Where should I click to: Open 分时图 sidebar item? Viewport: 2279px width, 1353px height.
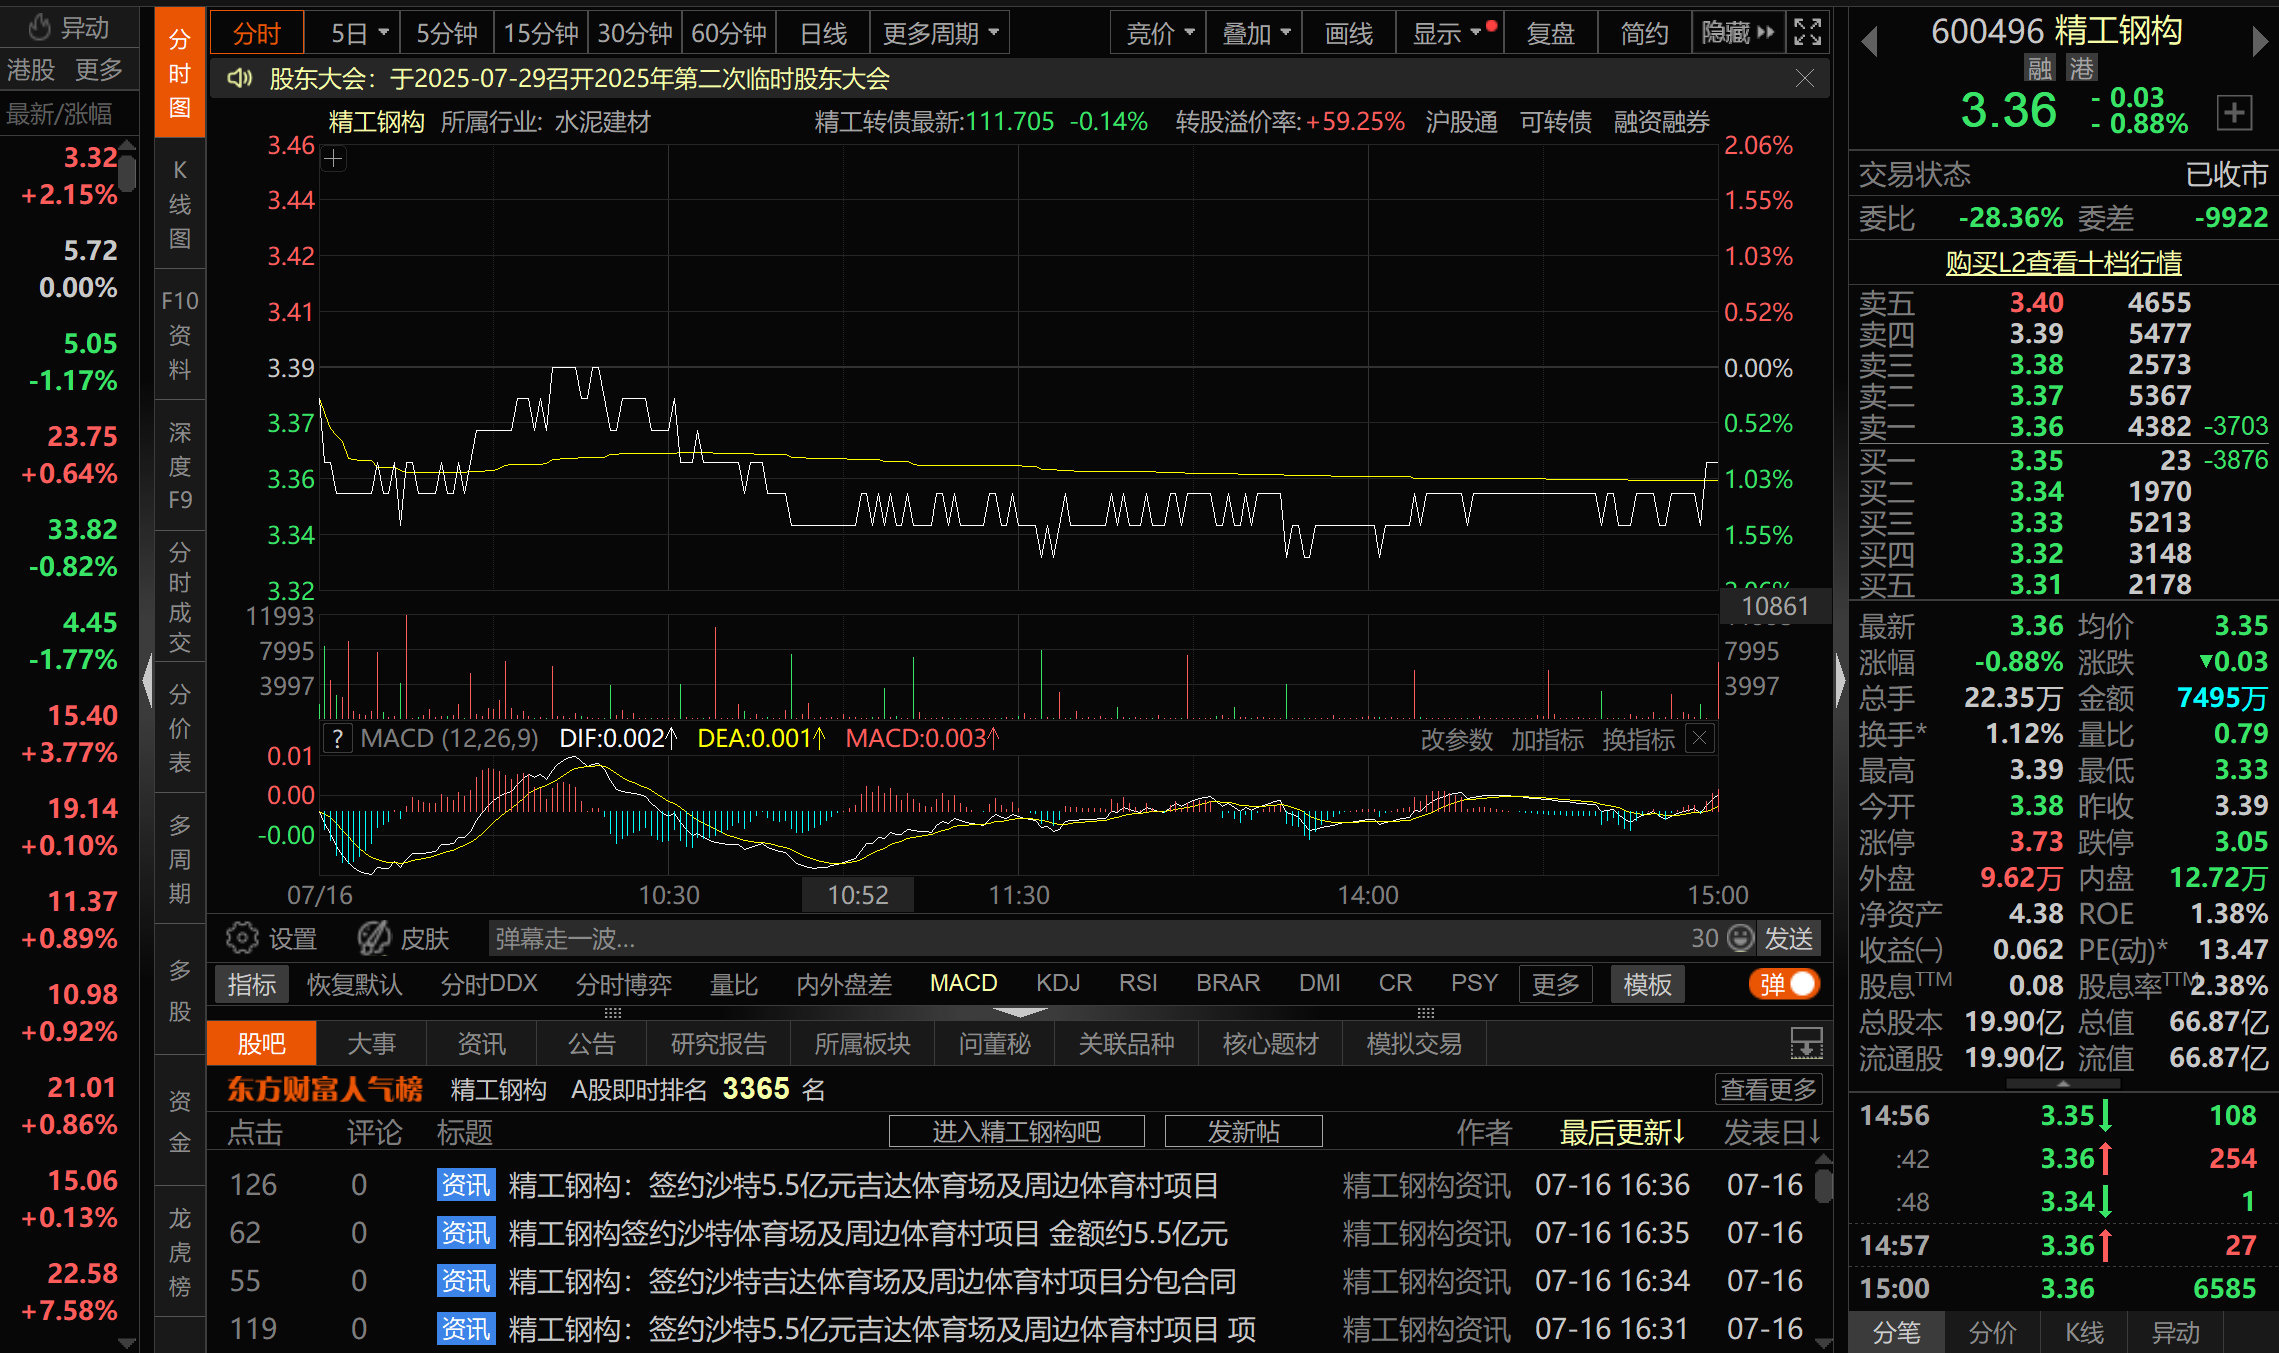pos(180,73)
